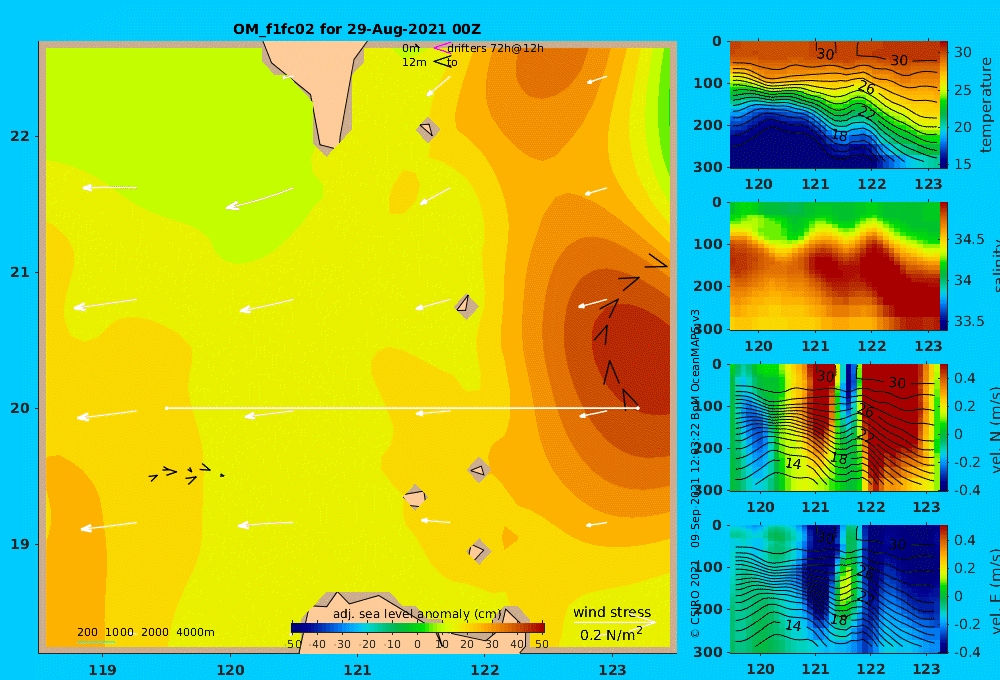
Task: Click the long wind arrow near 120.2°E, 21.5°N
Action: click(260, 198)
